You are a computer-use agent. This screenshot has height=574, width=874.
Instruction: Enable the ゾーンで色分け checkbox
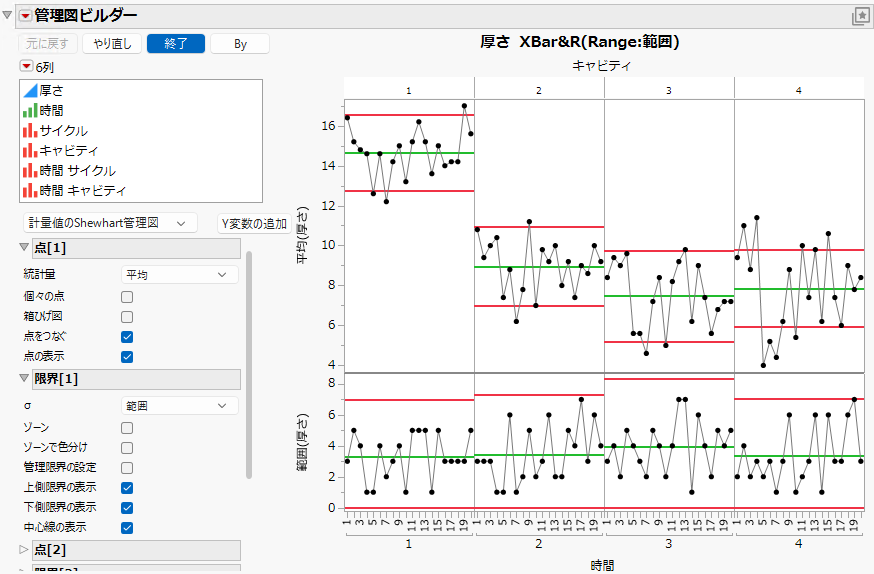point(127,448)
